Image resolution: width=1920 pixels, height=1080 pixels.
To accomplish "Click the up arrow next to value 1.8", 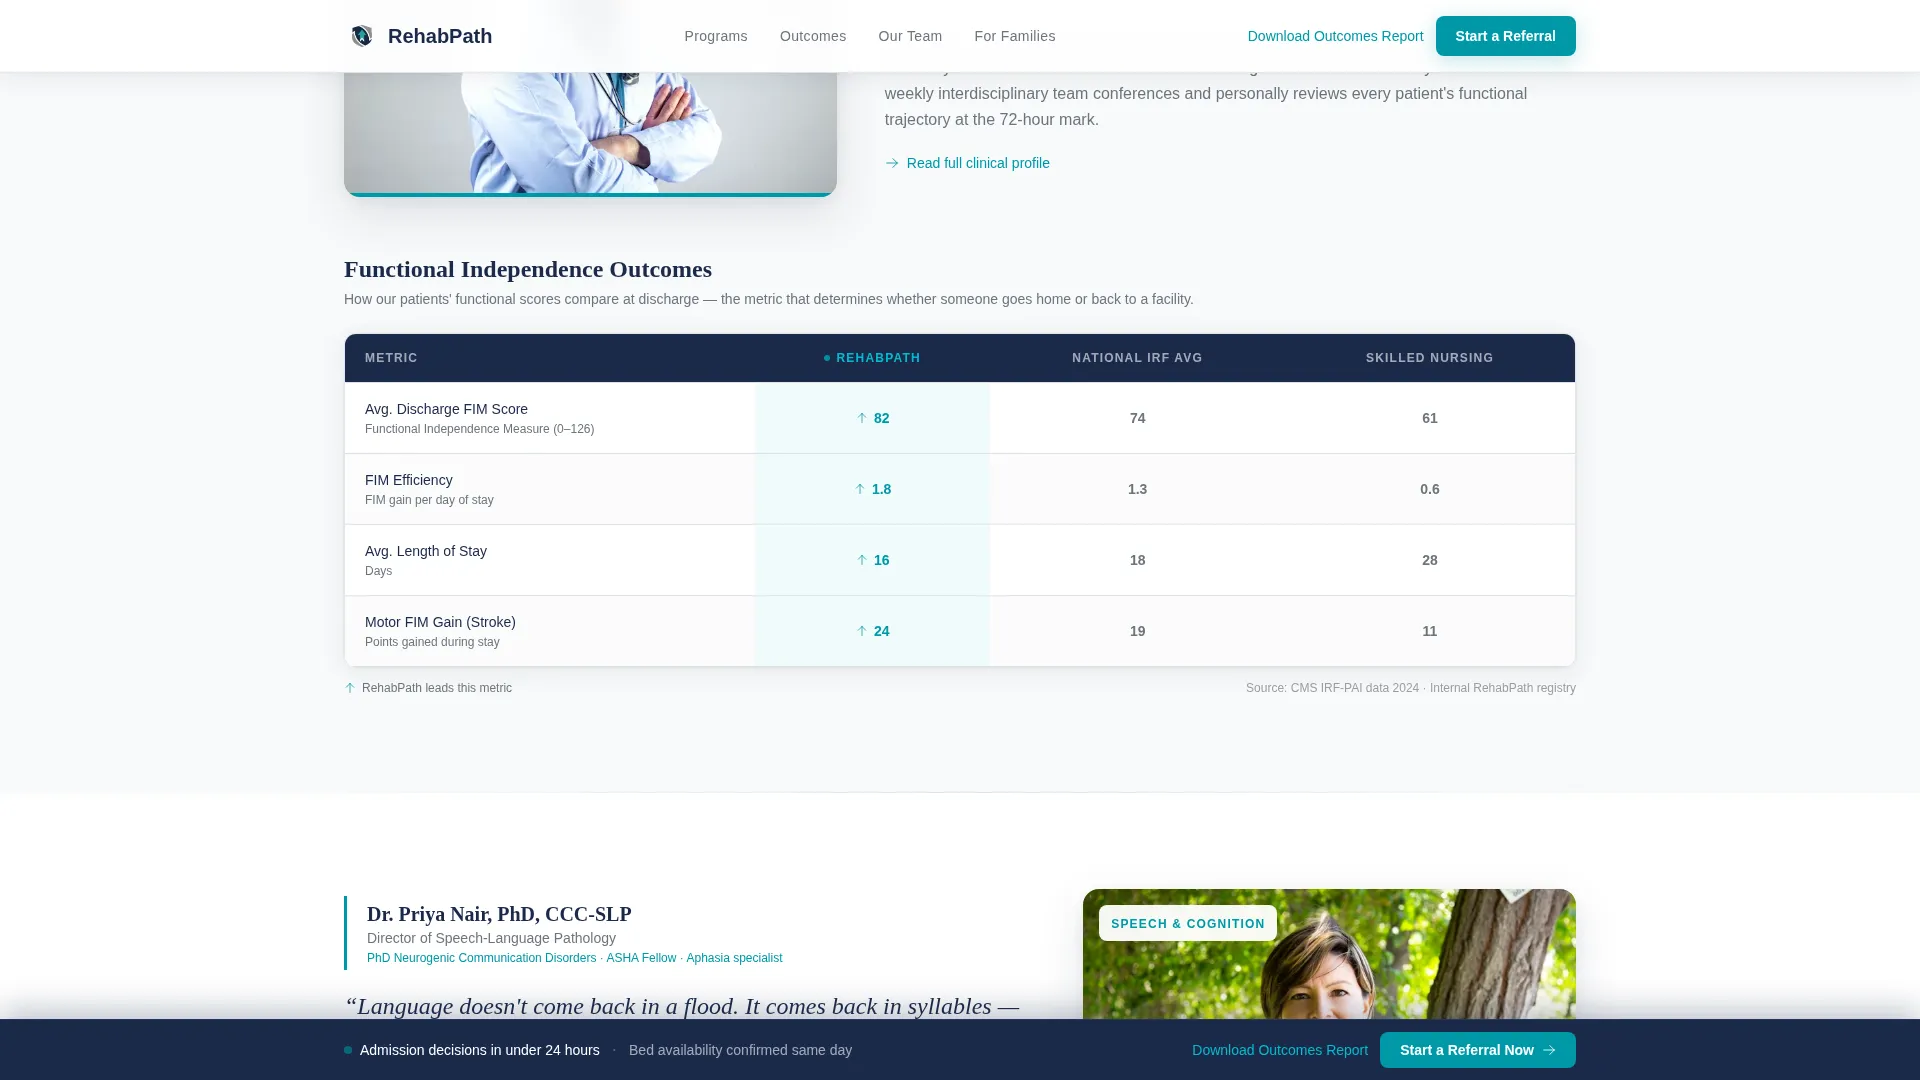I will 860,489.
